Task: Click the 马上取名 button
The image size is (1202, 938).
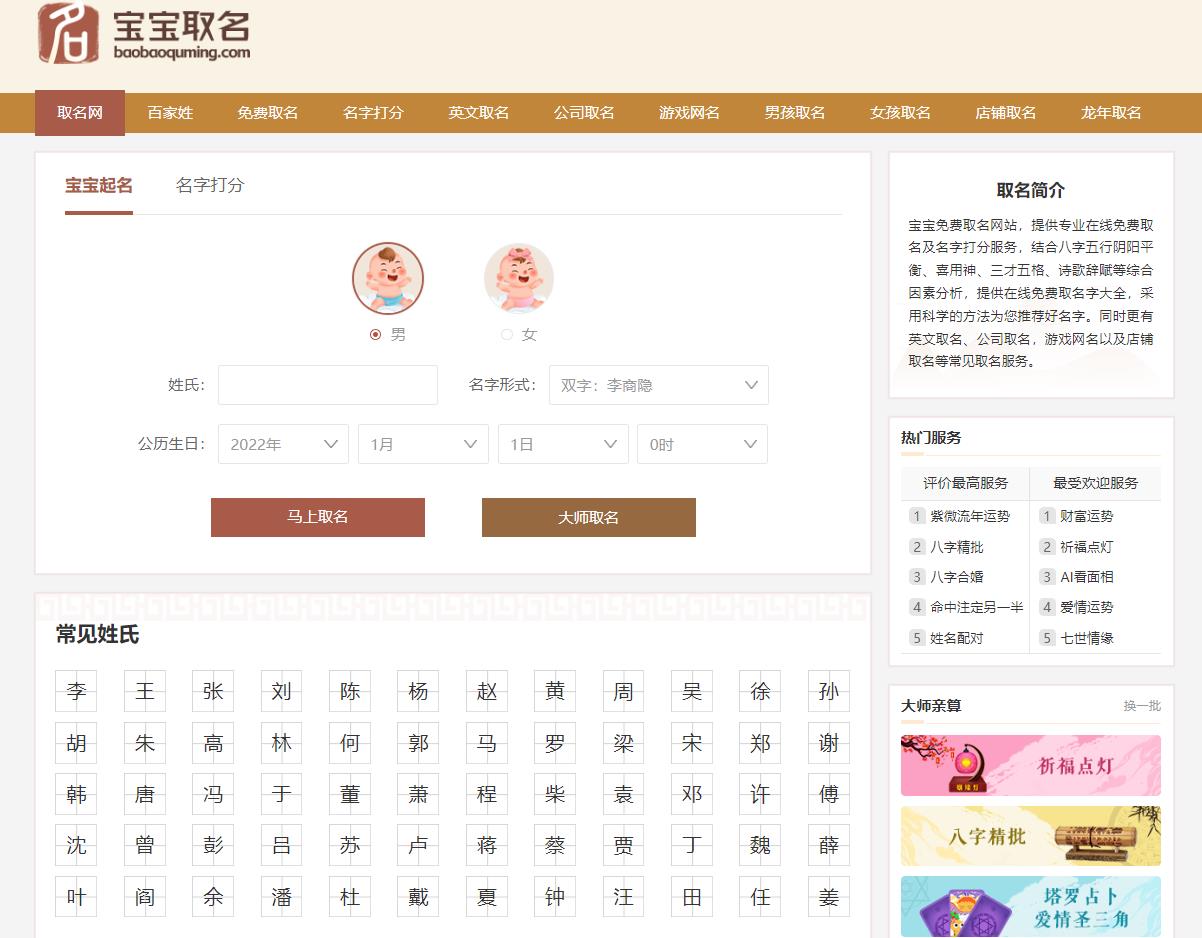Action: [x=317, y=517]
